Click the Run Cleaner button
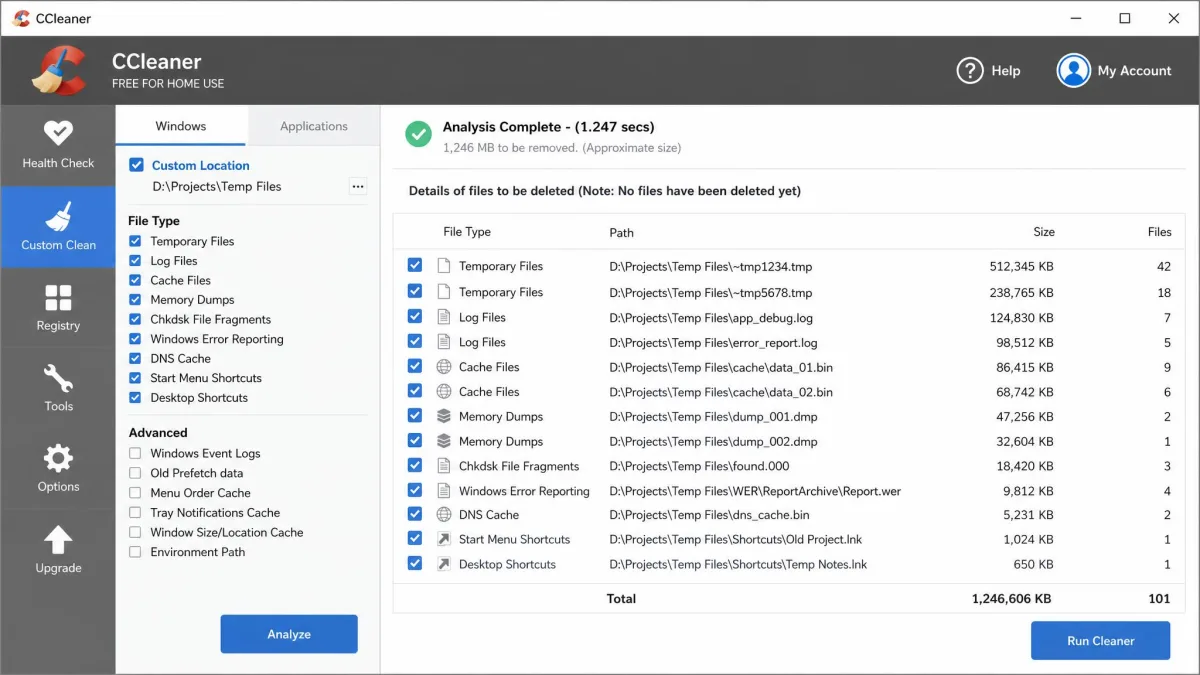 [x=1100, y=641]
